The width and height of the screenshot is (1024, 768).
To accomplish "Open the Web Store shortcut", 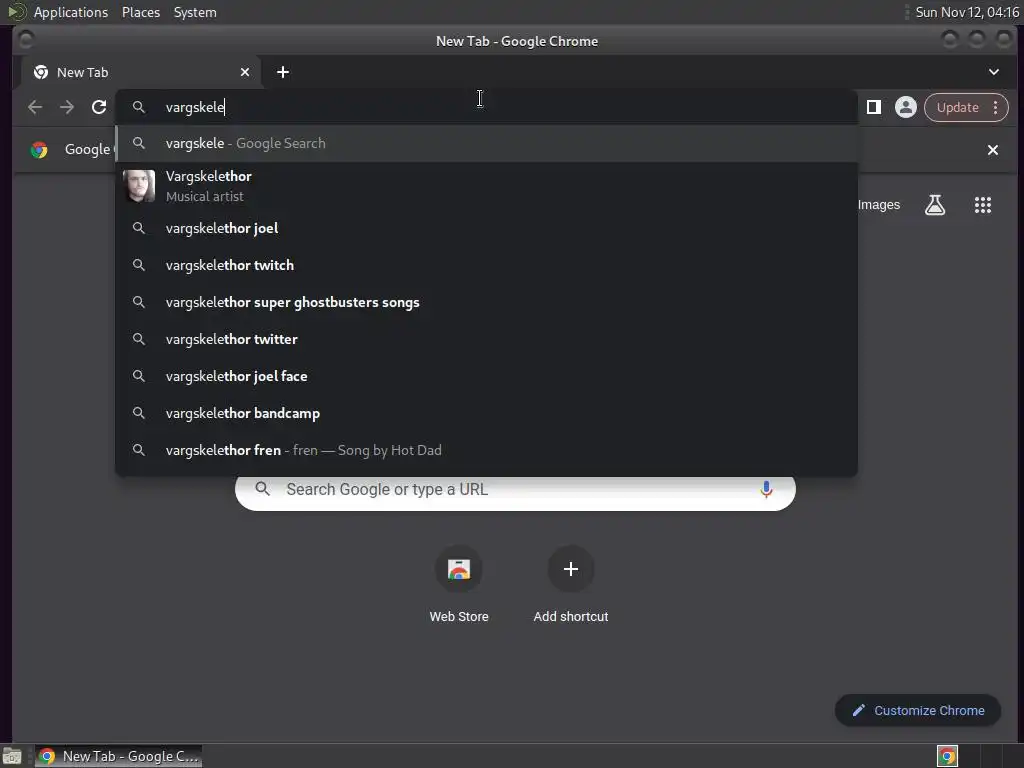I will [x=459, y=584].
